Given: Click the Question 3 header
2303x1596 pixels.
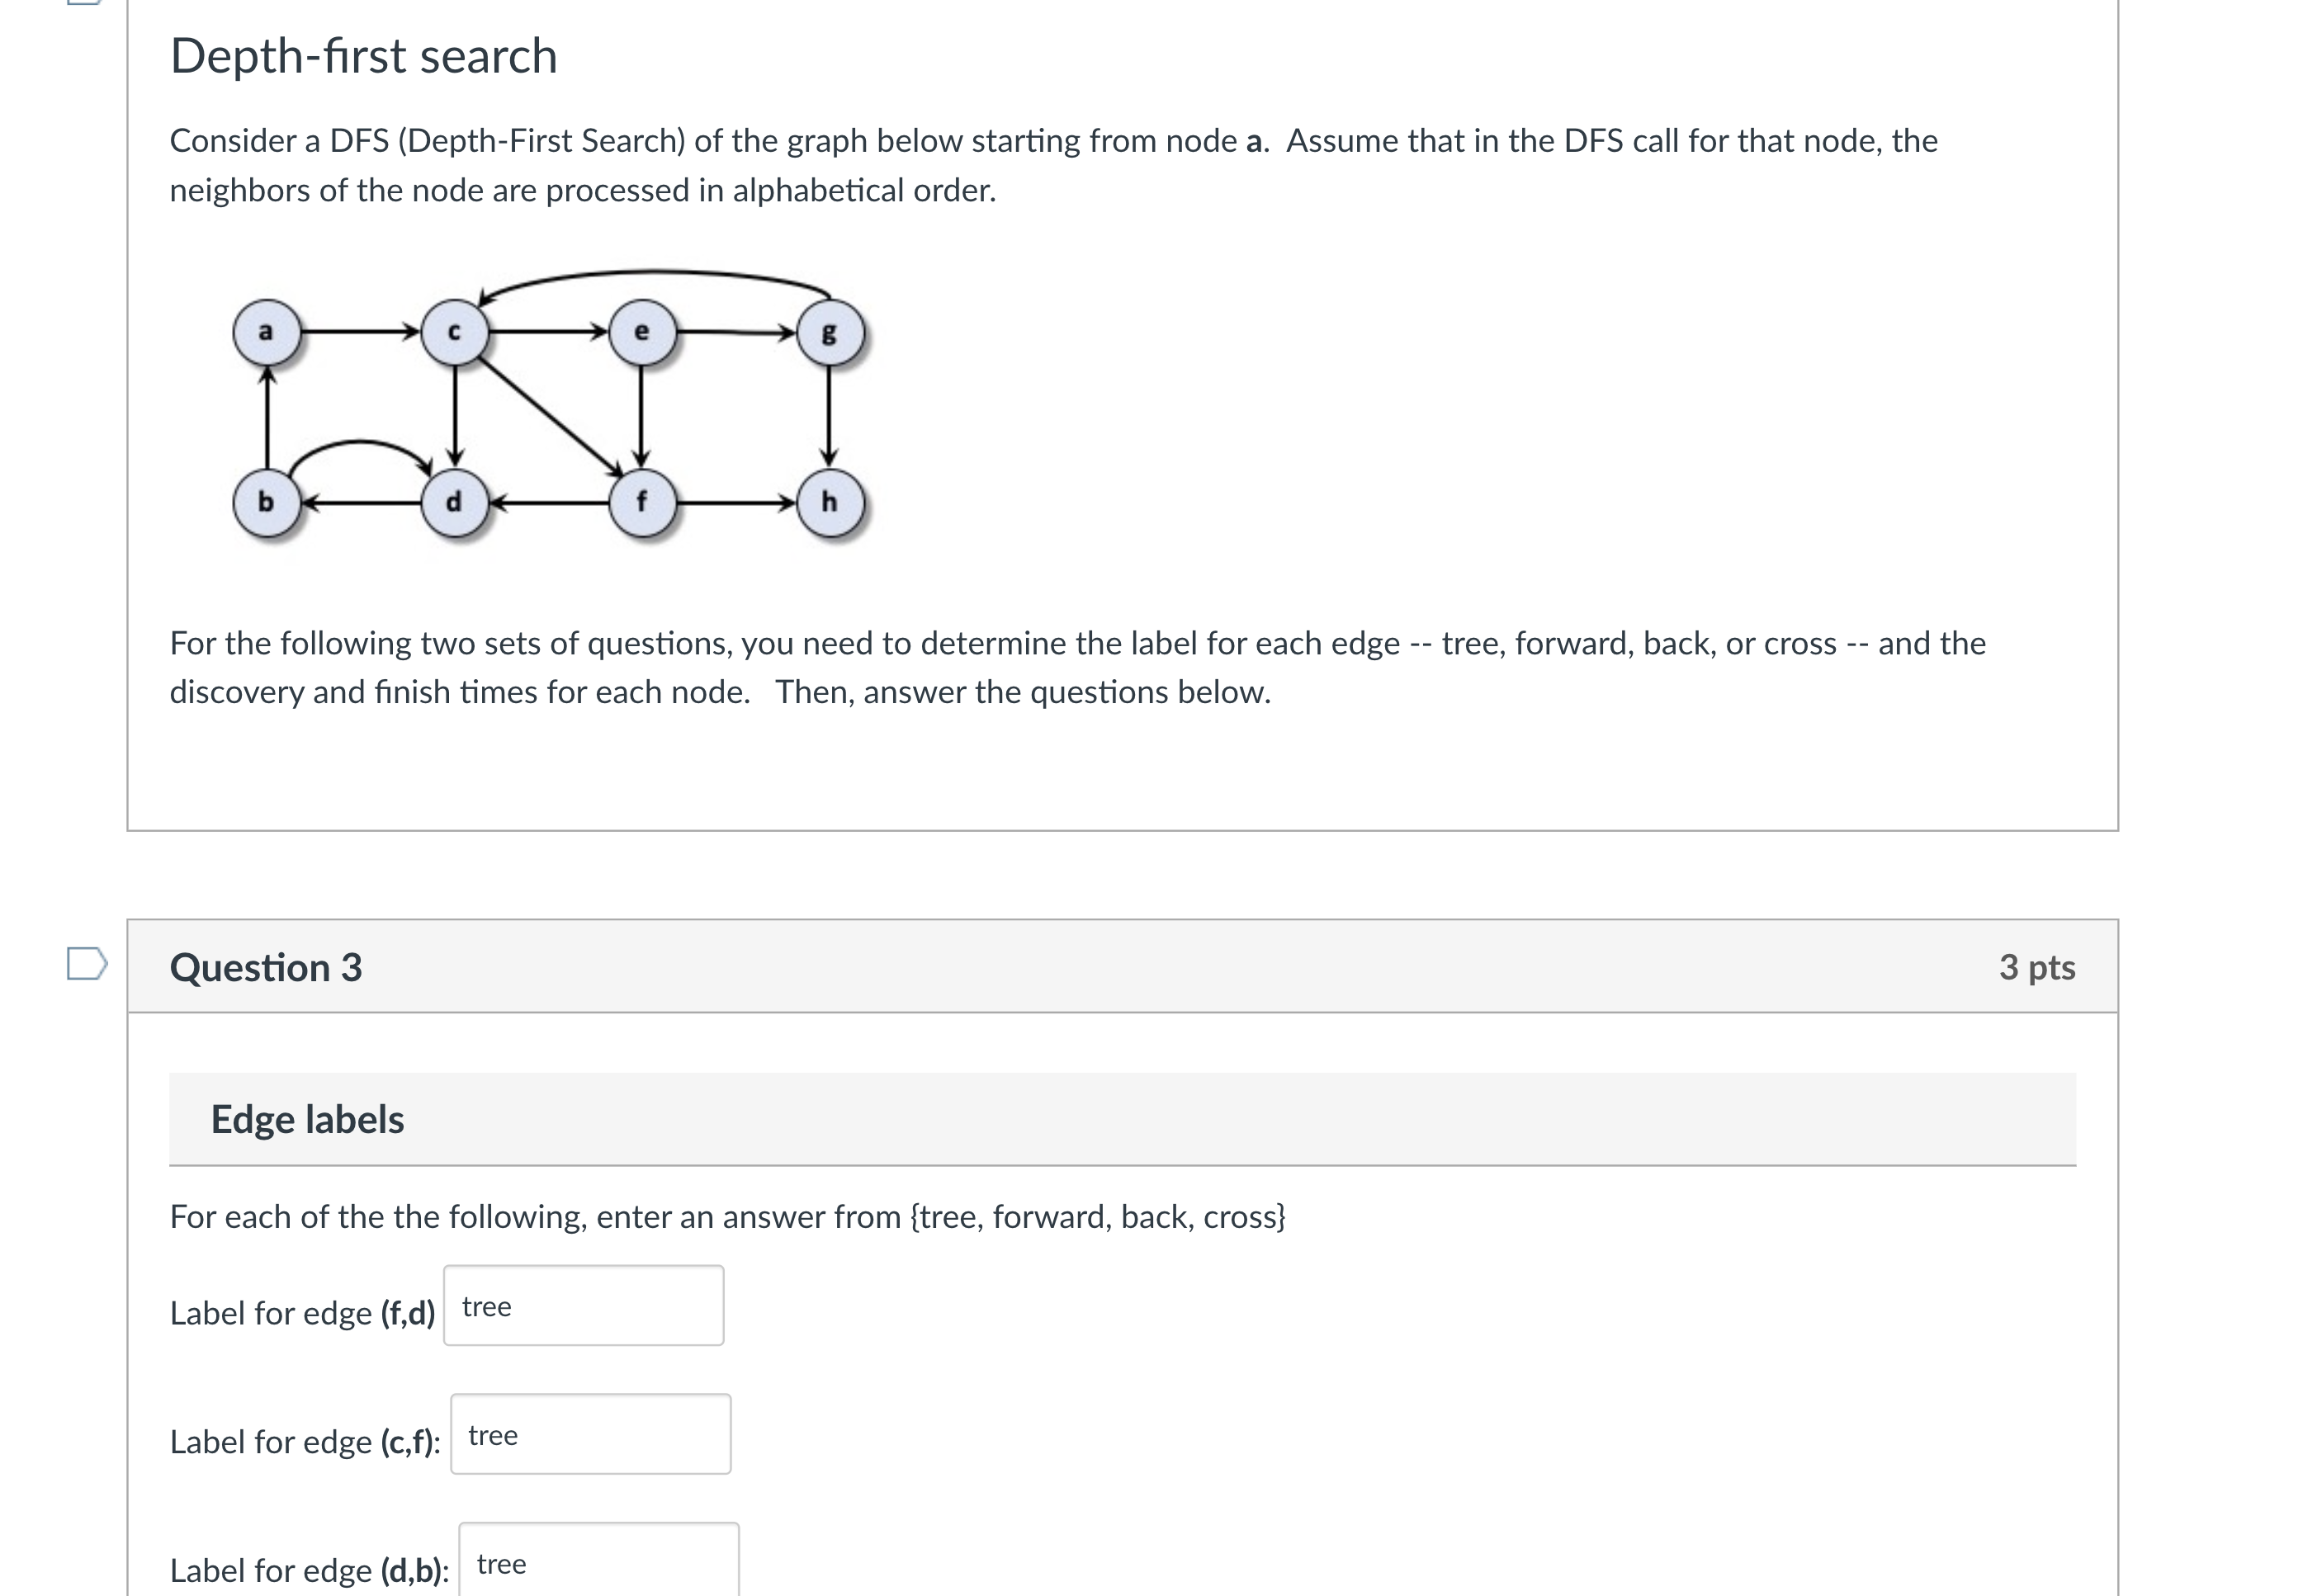Looking at the screenshot, I should coord(266,967).
